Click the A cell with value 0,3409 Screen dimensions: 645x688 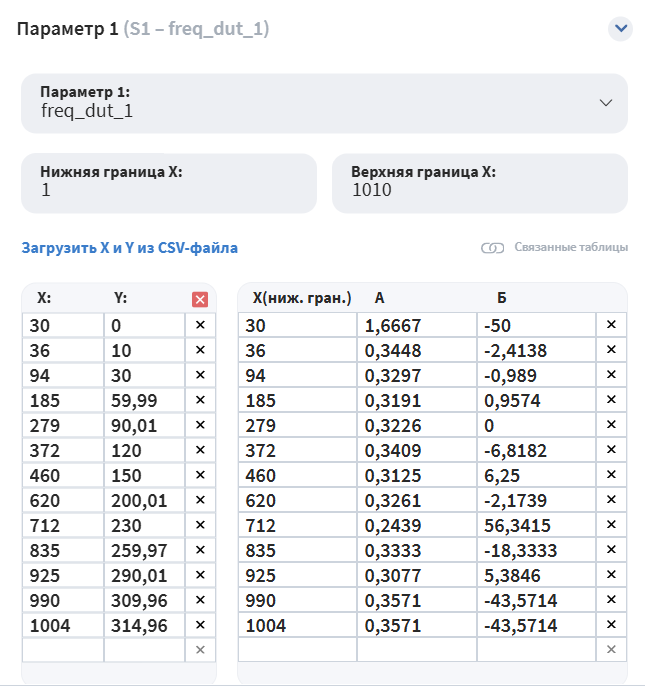(416, 450)
